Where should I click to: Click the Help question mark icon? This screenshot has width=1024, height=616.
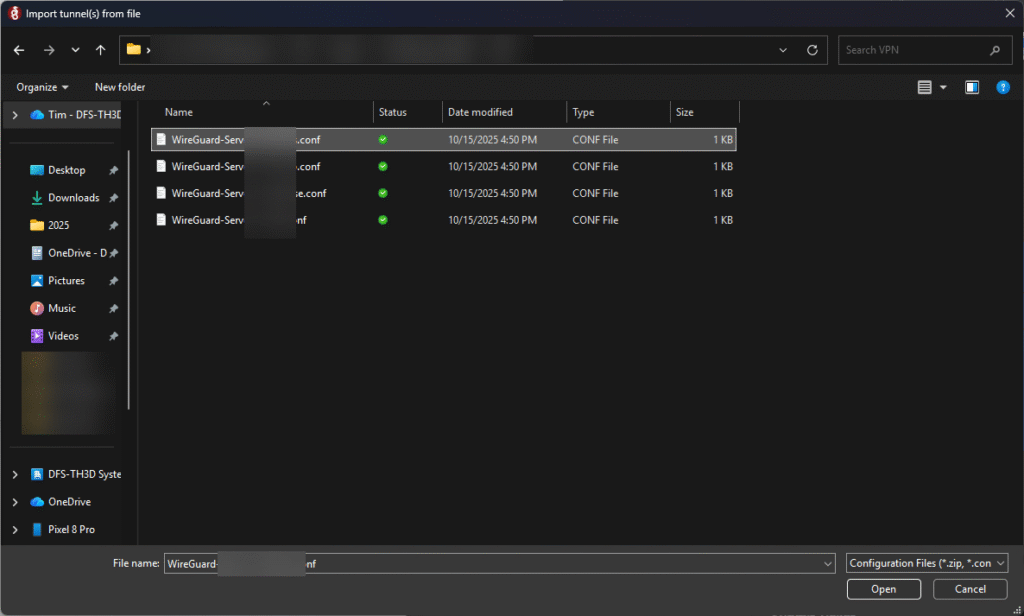pyautogui.click(x=1003, y=88)
